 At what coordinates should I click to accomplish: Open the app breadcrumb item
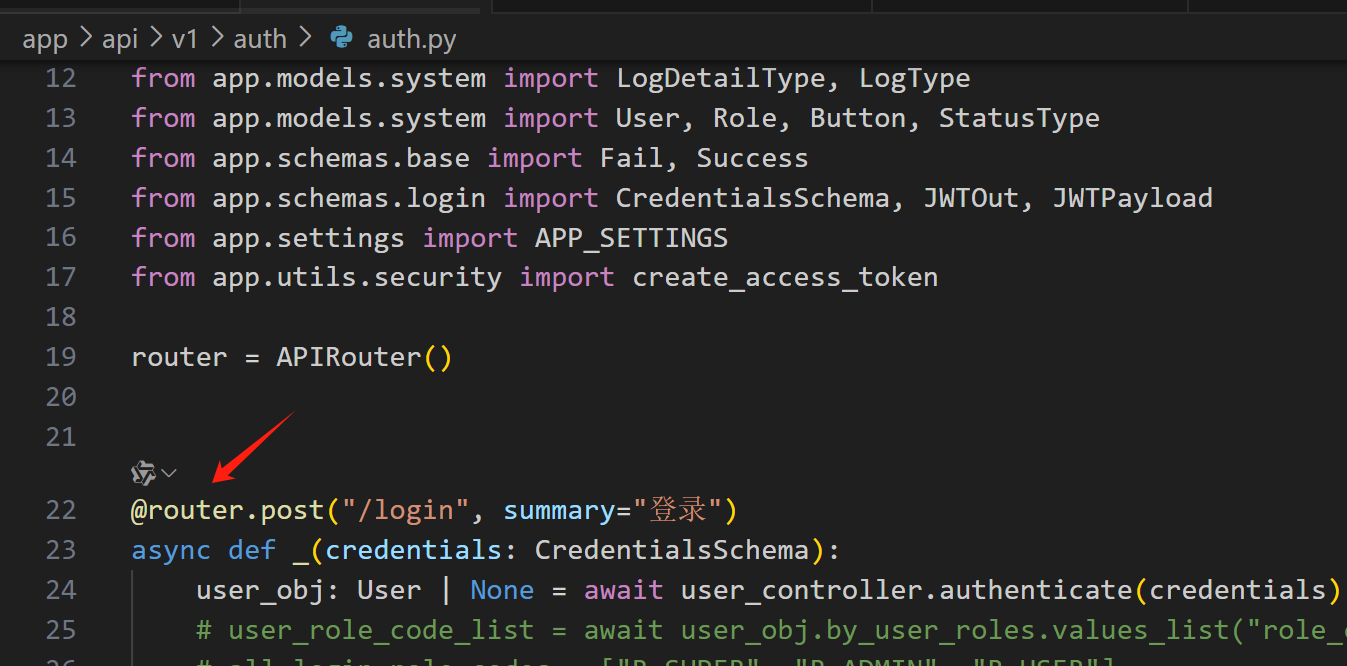coord(44,38)
